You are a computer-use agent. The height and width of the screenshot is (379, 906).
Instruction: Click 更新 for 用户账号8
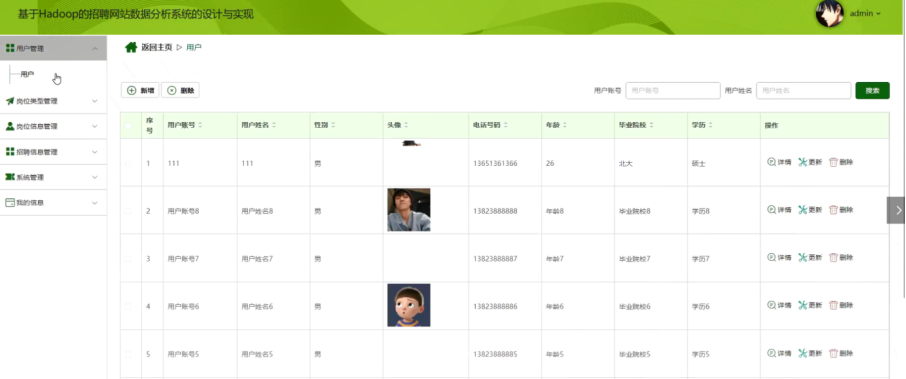[810, 210]
